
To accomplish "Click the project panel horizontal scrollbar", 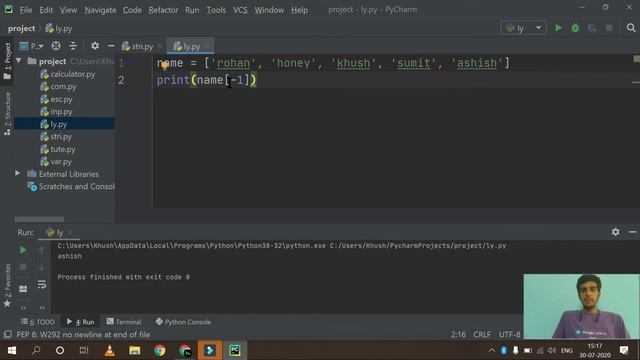I will [x=39, y=219].
